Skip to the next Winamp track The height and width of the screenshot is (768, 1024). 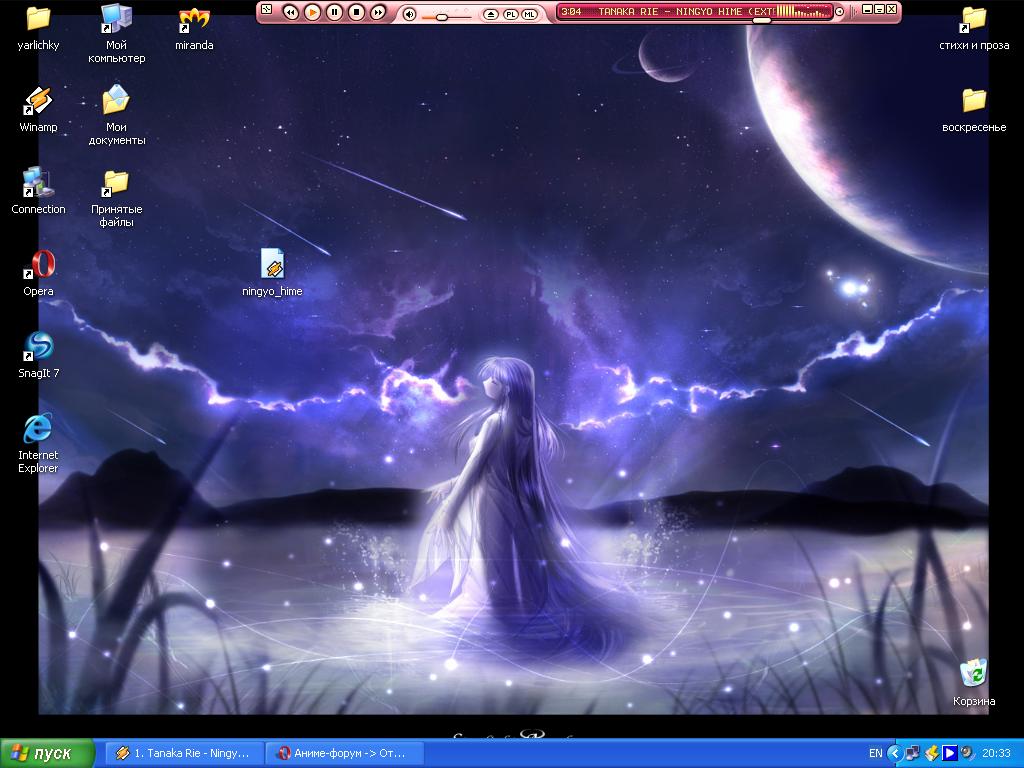tap(377, 12)
